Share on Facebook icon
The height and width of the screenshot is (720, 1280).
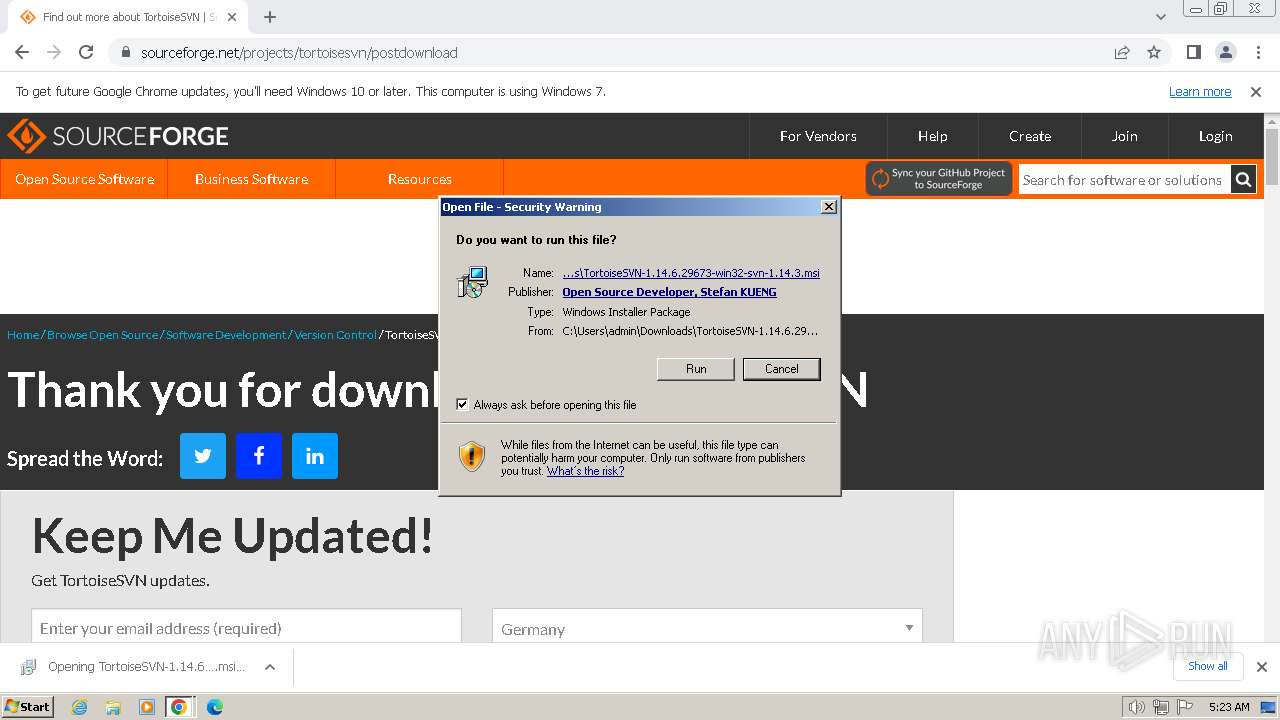pyautogui.click(x=259, y=456)
